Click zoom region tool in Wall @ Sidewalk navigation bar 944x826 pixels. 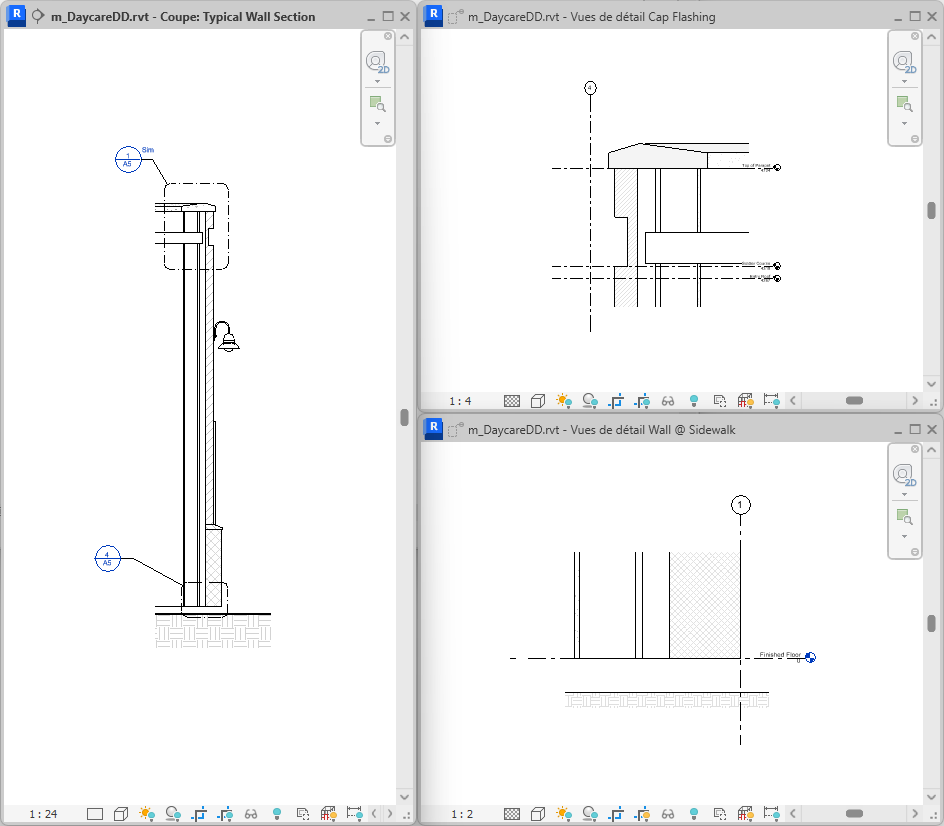(904, 517)
